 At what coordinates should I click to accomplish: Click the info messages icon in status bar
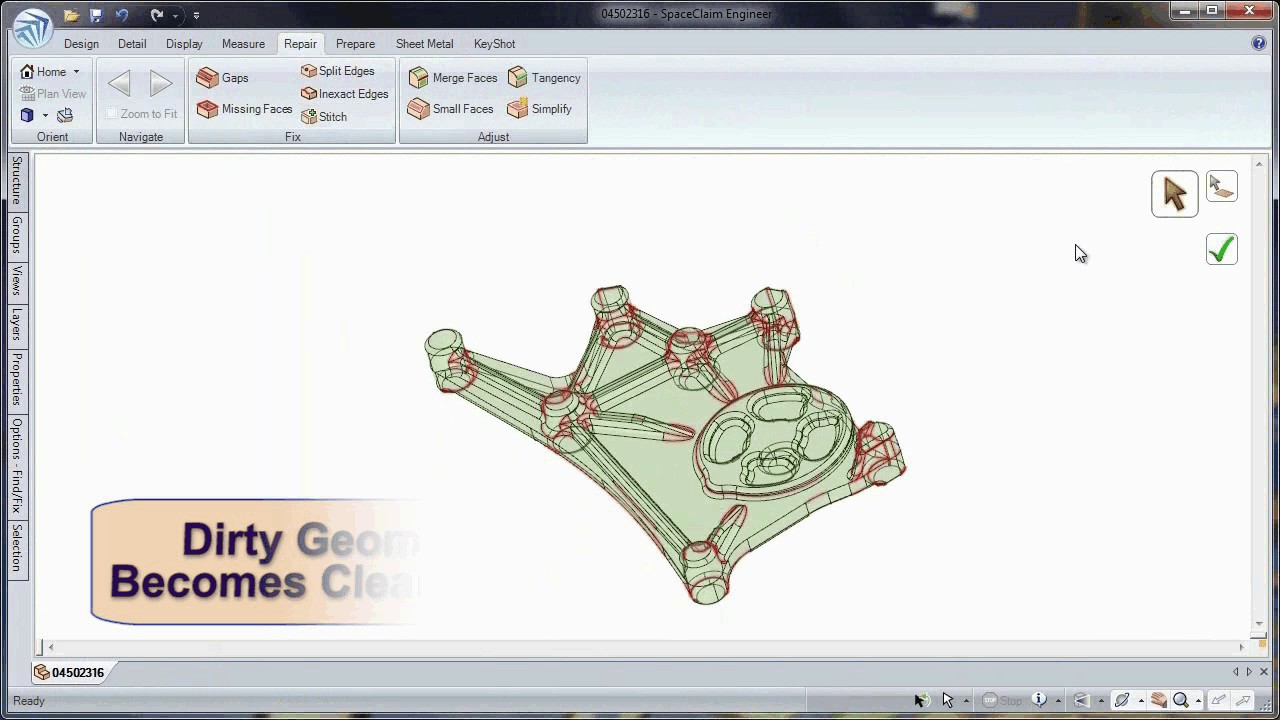click(1040, 701)
